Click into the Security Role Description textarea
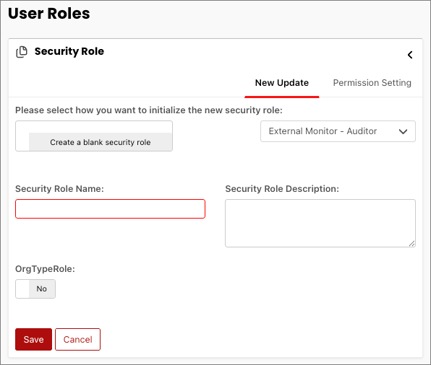 click(x=320, y=223)
